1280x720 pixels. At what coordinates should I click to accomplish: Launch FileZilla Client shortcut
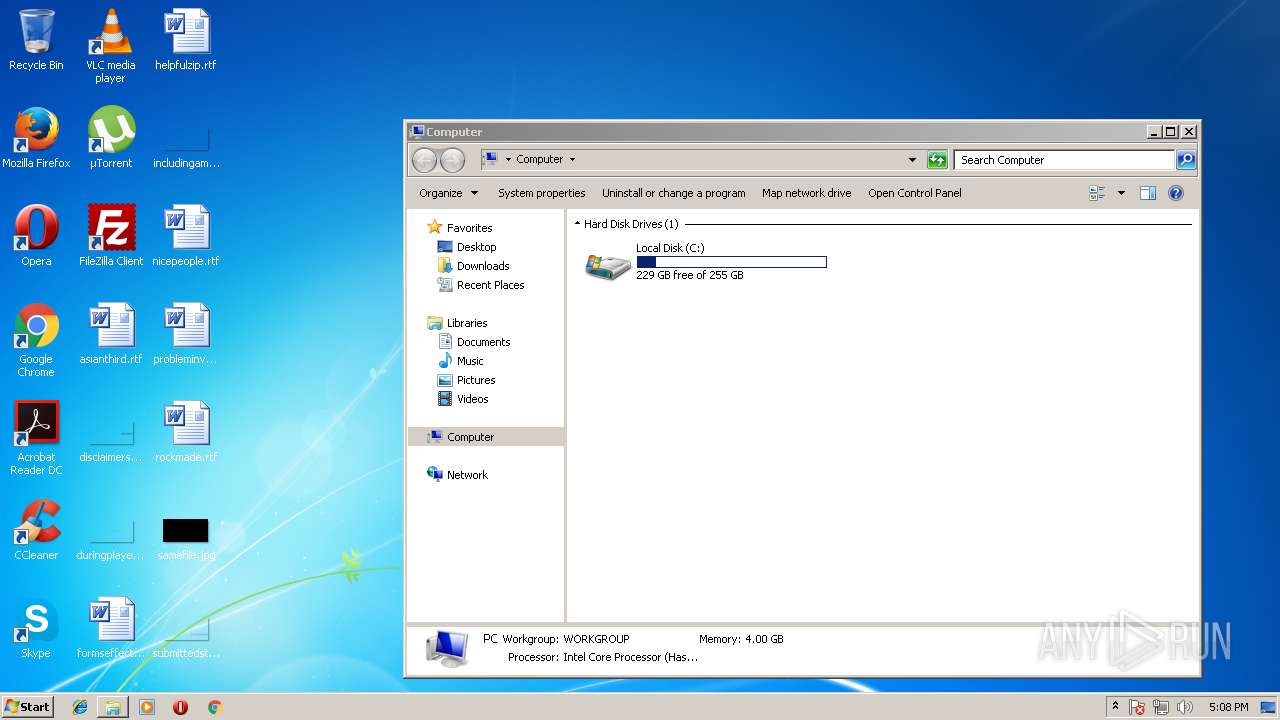(x=111, y=236)
